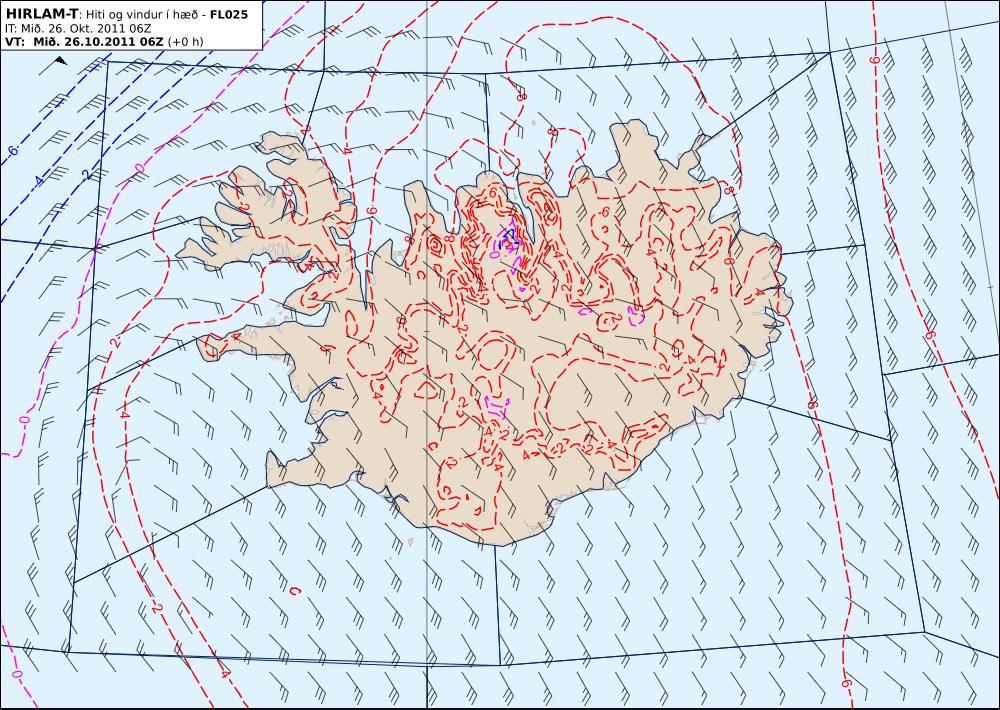The height and width of the screenshot is (710, 1000).
Task: Click the blue -4 contour label
Action: point(40,181)
